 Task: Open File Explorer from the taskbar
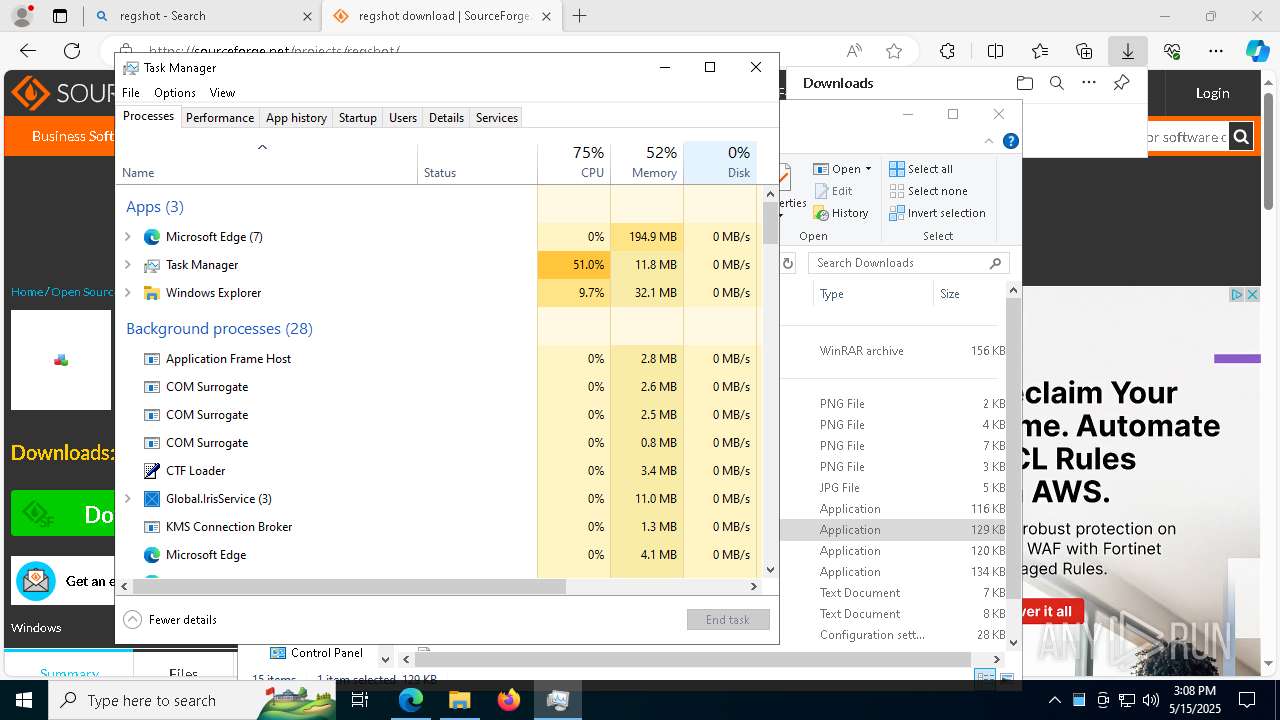459,700
